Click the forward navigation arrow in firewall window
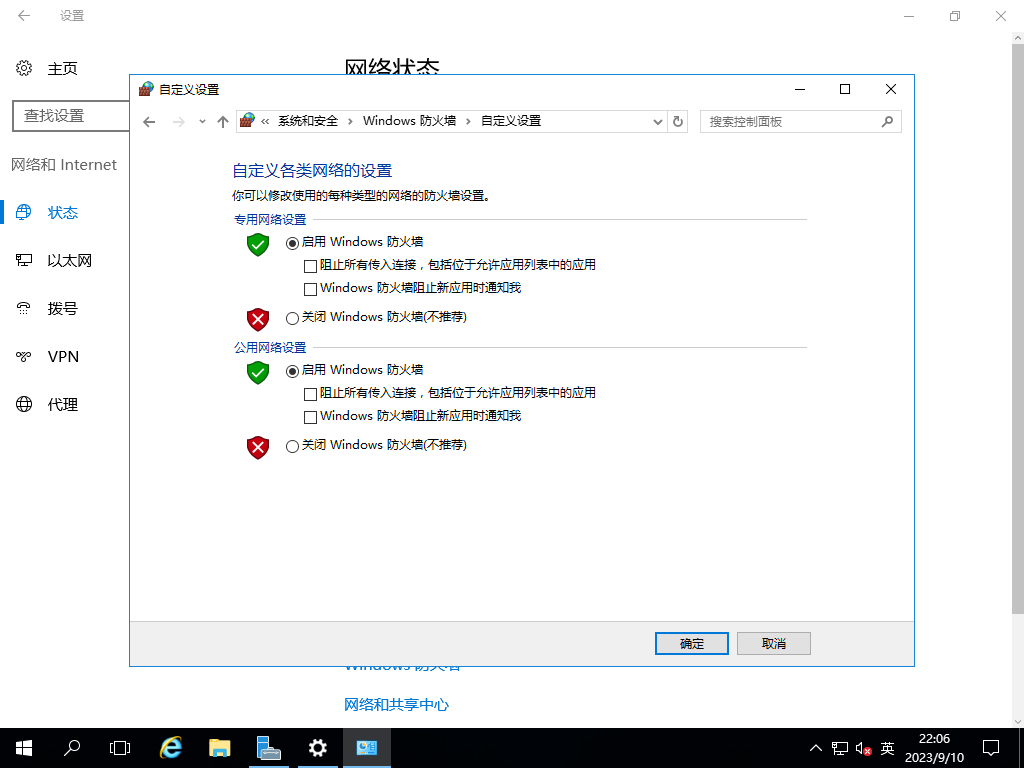 click(x=178, y=121)
